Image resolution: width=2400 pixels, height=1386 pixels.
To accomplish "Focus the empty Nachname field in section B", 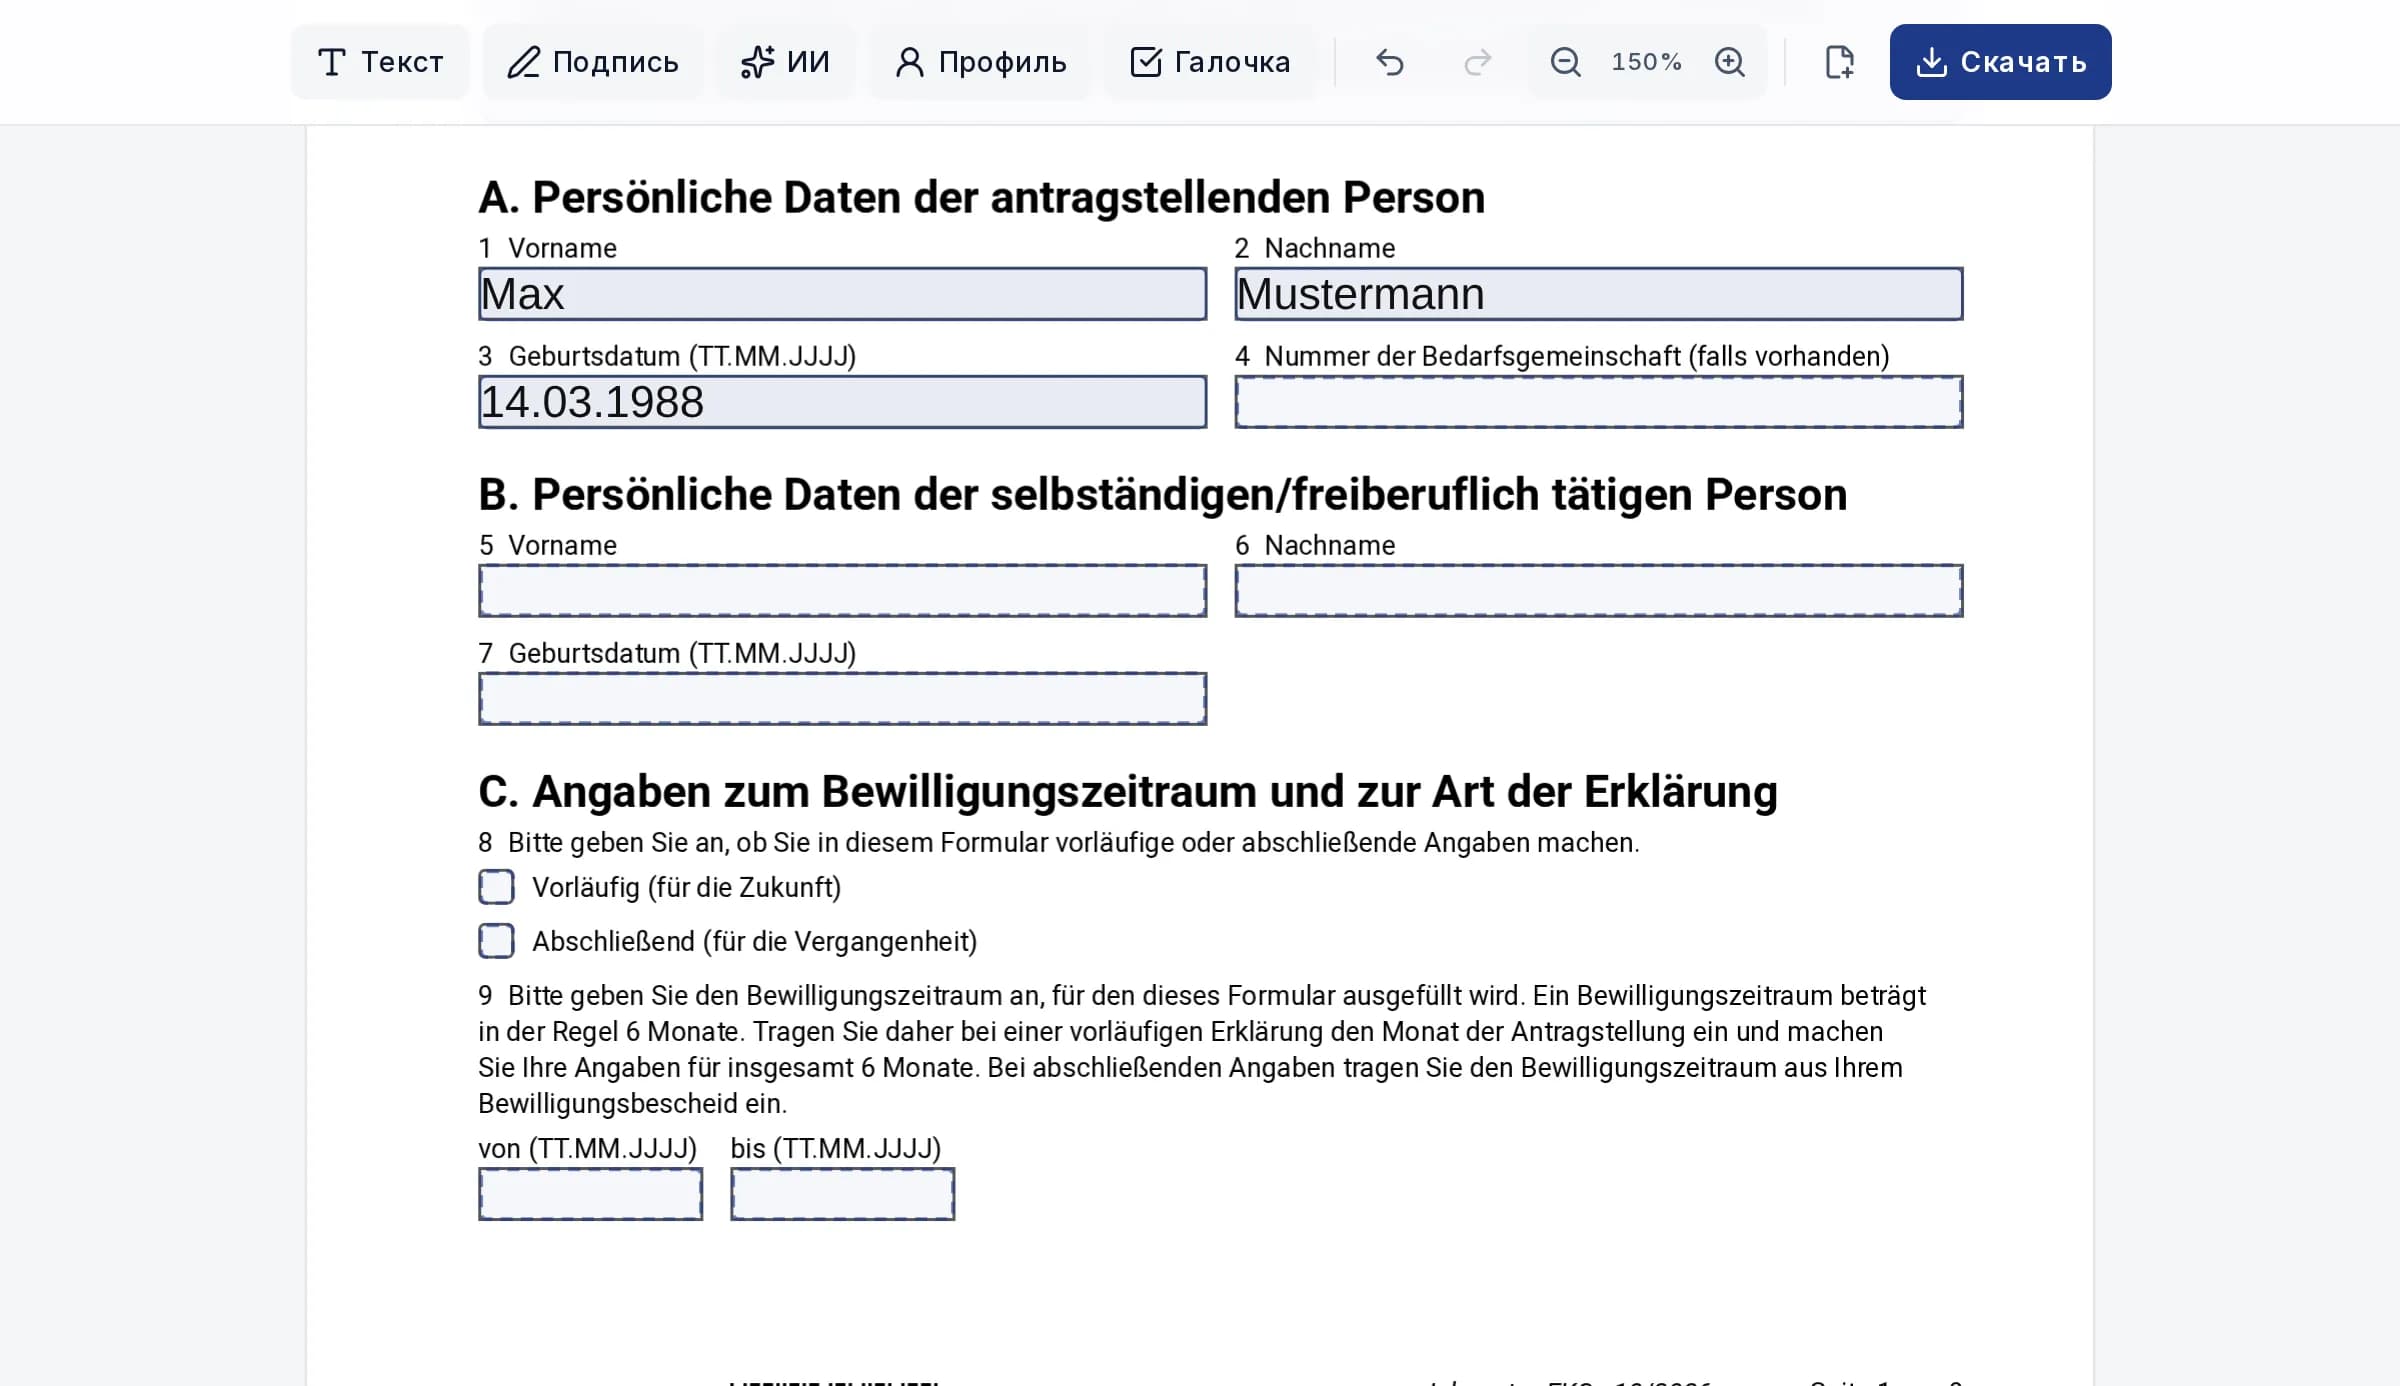I will pyautogui.click(x=1598, y=591).
